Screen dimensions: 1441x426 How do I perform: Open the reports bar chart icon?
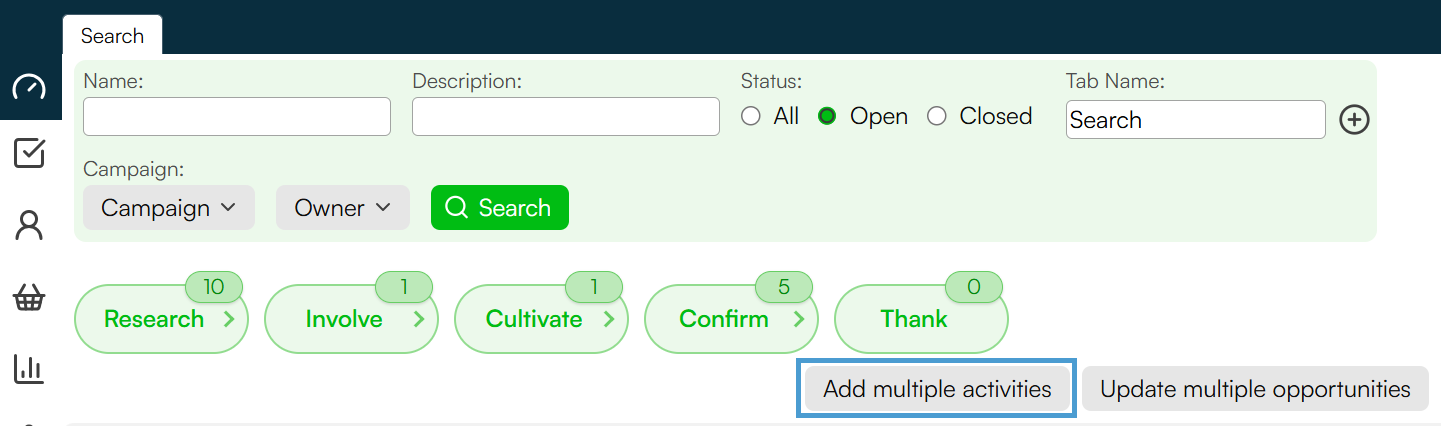pyautogui.click(x=29, y=368)
